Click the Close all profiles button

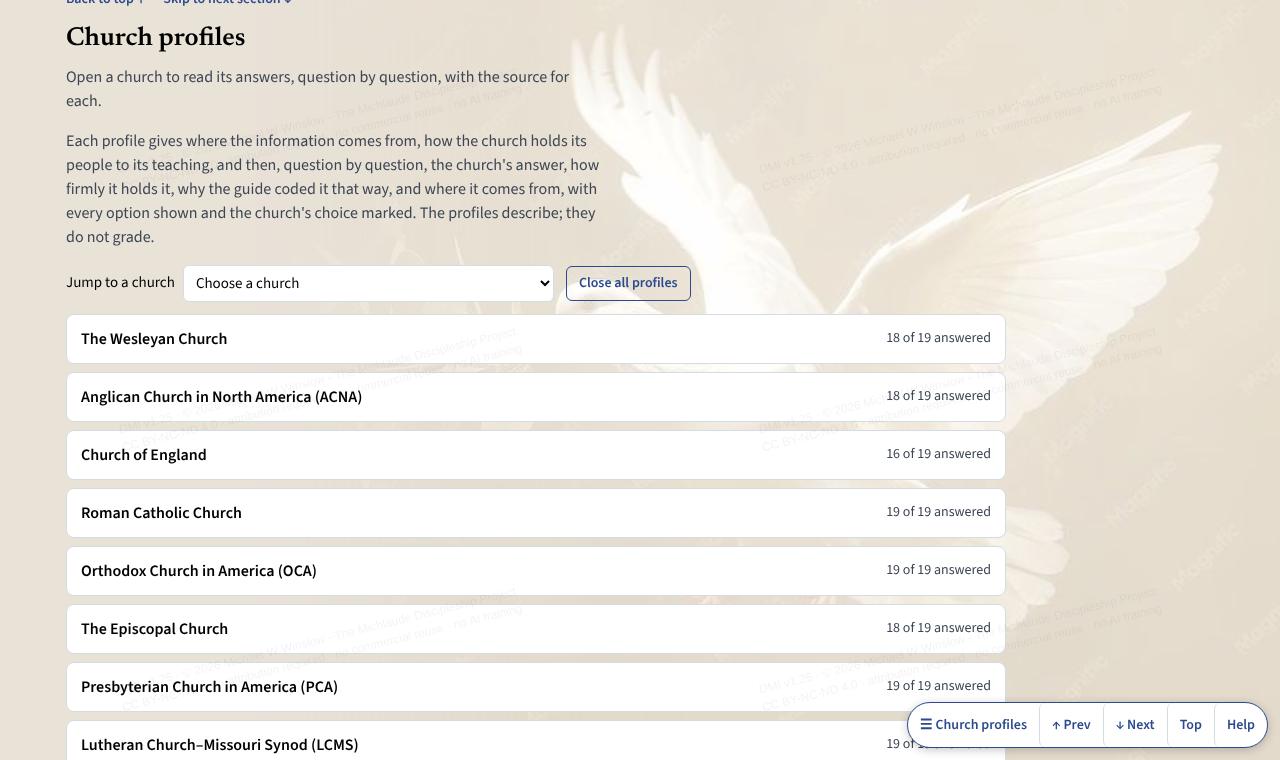[x=628, y=283]
